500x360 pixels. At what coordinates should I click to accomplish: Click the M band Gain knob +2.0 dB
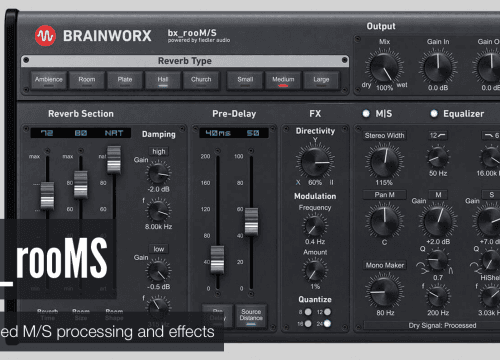[x=438, y=221]
